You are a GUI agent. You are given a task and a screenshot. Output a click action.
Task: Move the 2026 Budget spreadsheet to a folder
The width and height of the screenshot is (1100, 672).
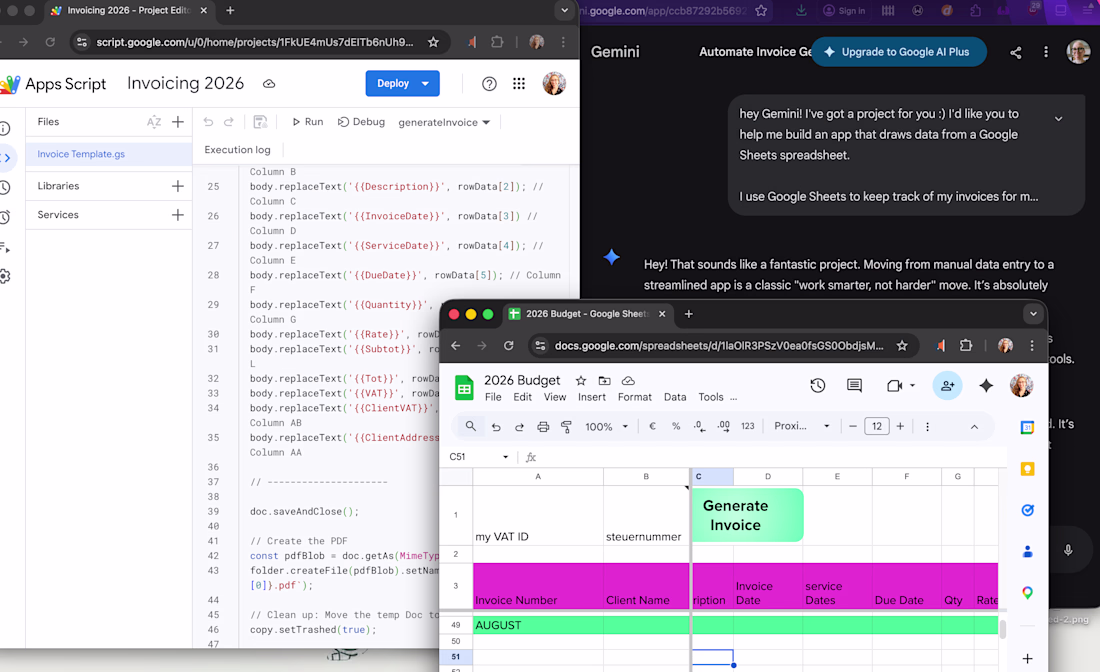pos(604,381)
